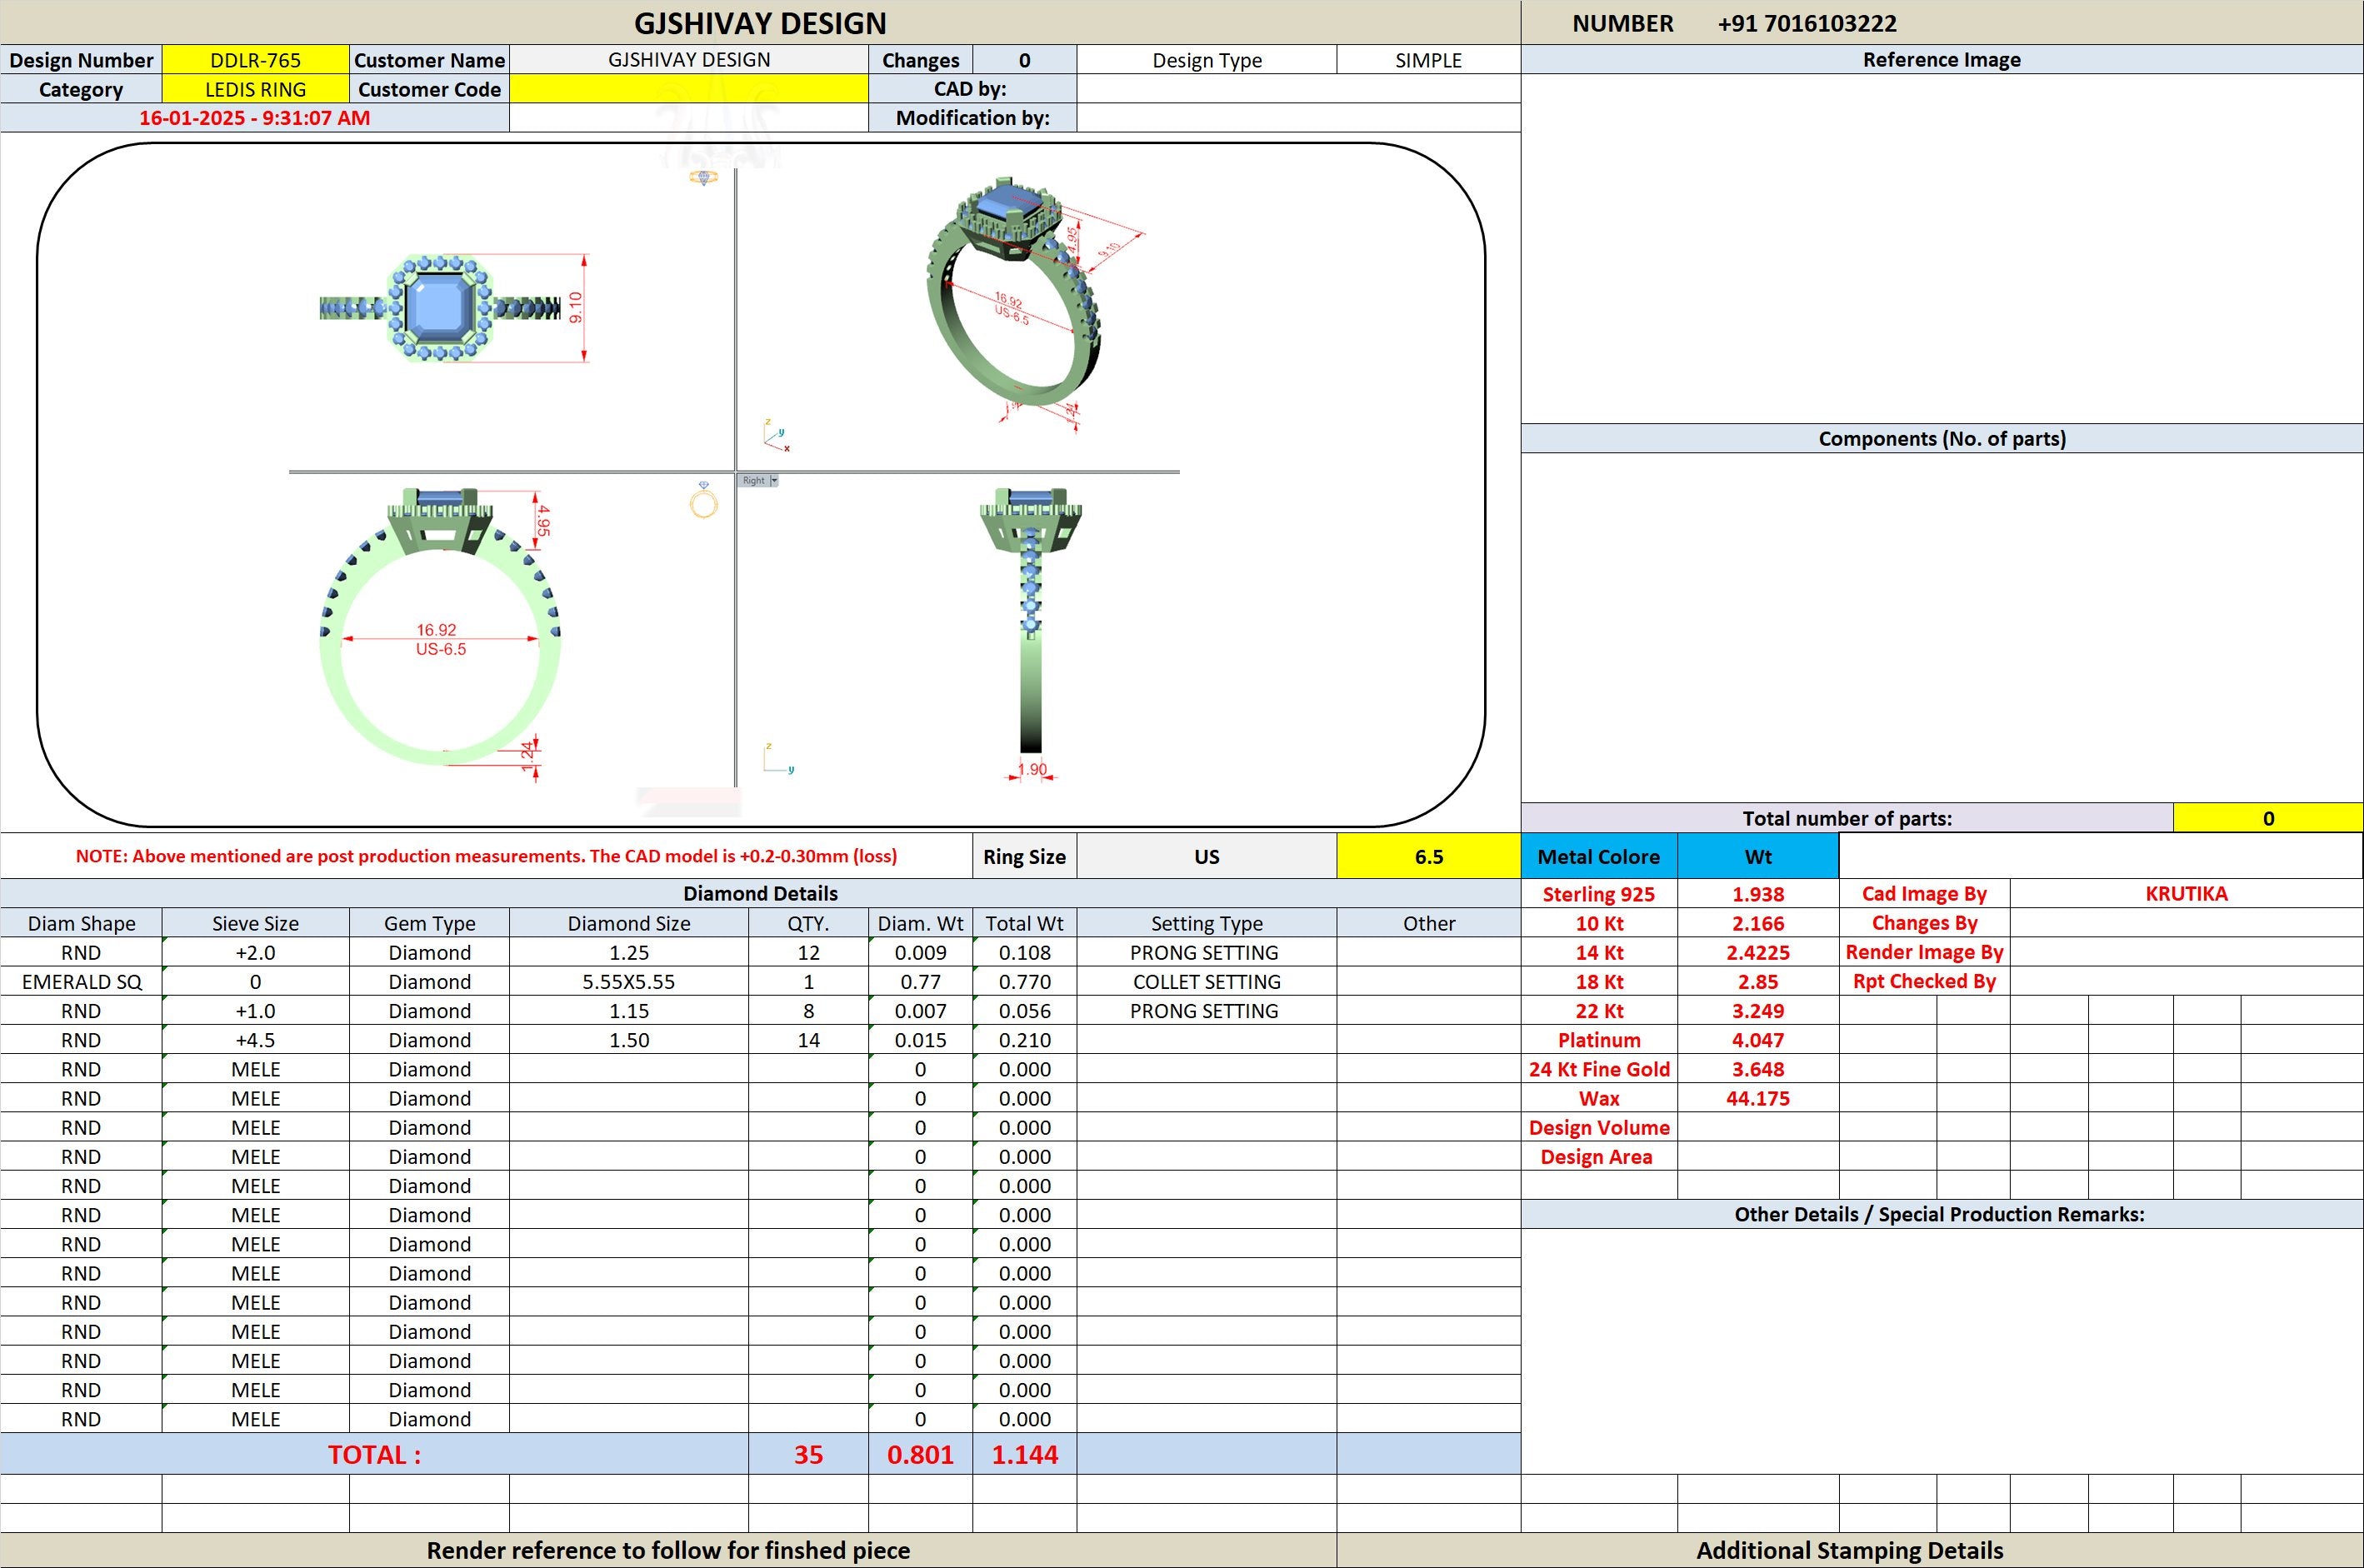Screen dimensions: 2364x1568
Task: Select the yellow 6.5 ring size cell
Action: 1428,856
